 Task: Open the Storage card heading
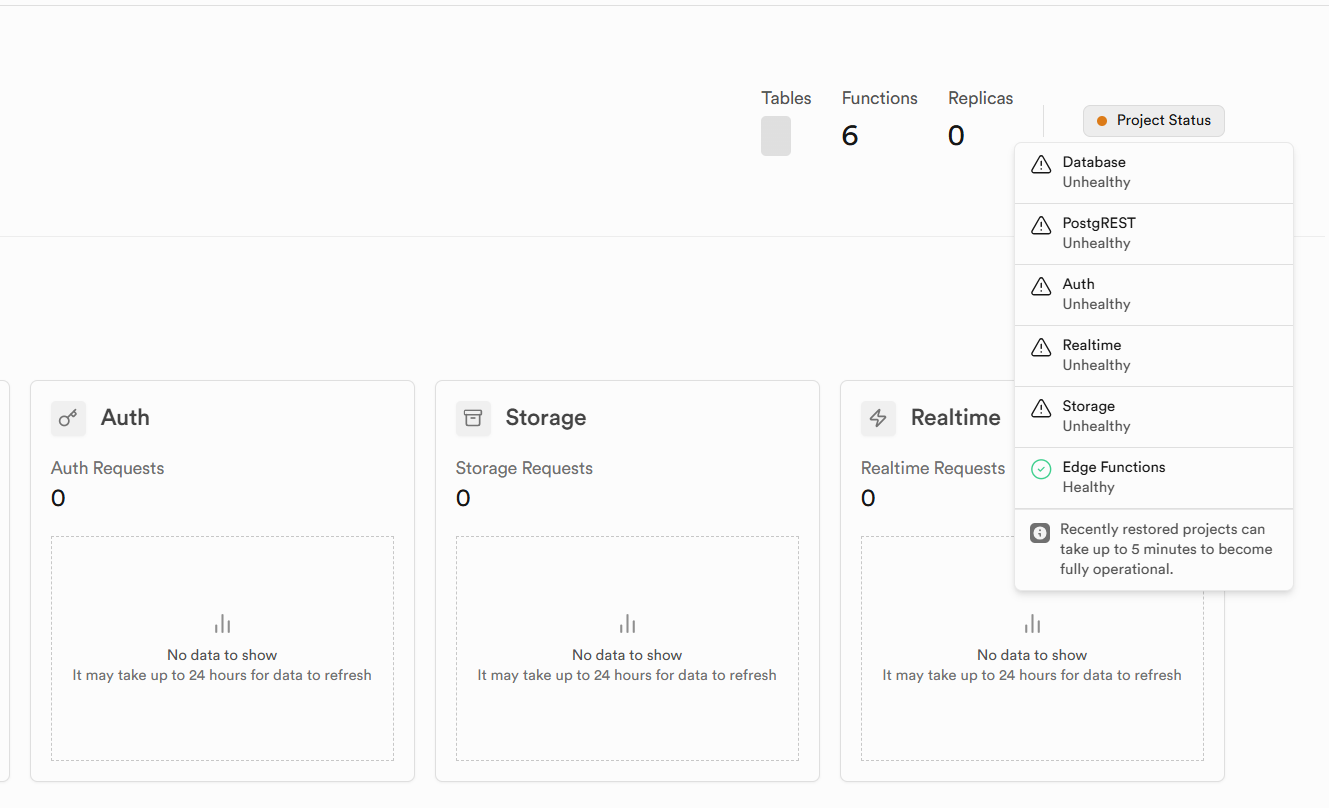click(546, 418)
